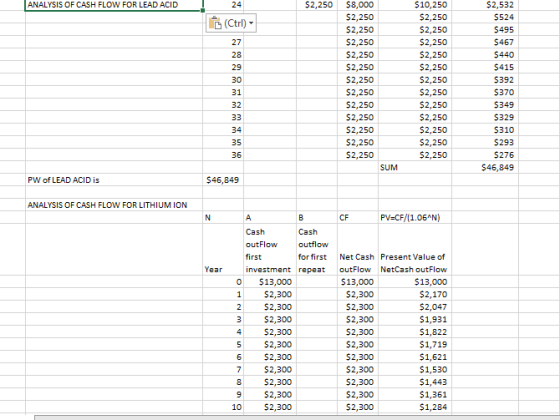This screenshot has width=560, height=420.
Task: Select the 'Cash outflow for first repeat' header
Action: click(317, 250)
